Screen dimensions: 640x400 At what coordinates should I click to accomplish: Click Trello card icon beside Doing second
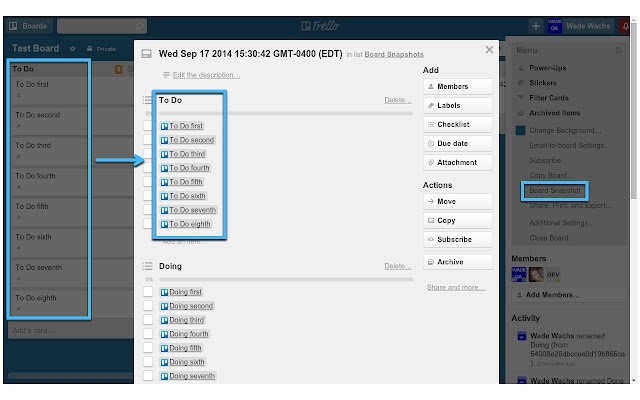pyautogui.click(x=164, y=306)
